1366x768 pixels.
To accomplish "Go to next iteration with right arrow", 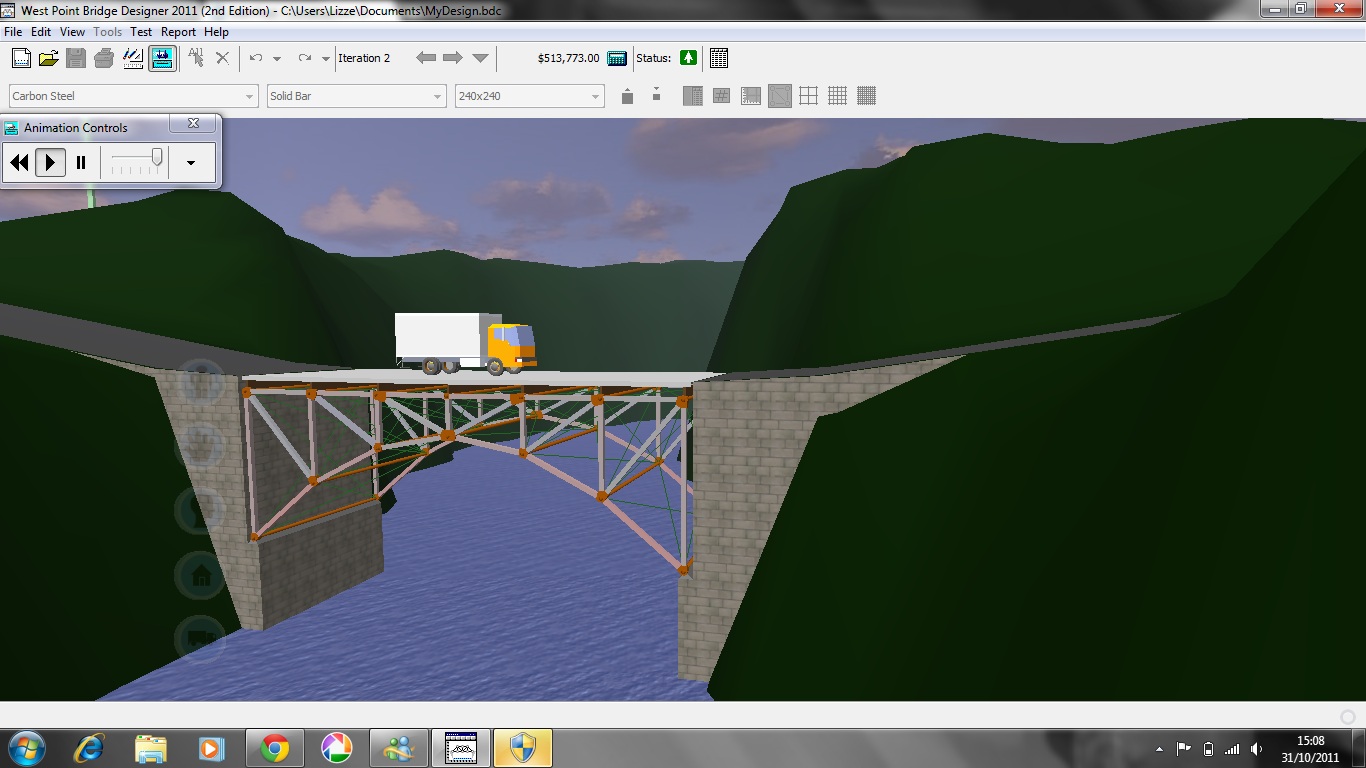I will point(452,58).
